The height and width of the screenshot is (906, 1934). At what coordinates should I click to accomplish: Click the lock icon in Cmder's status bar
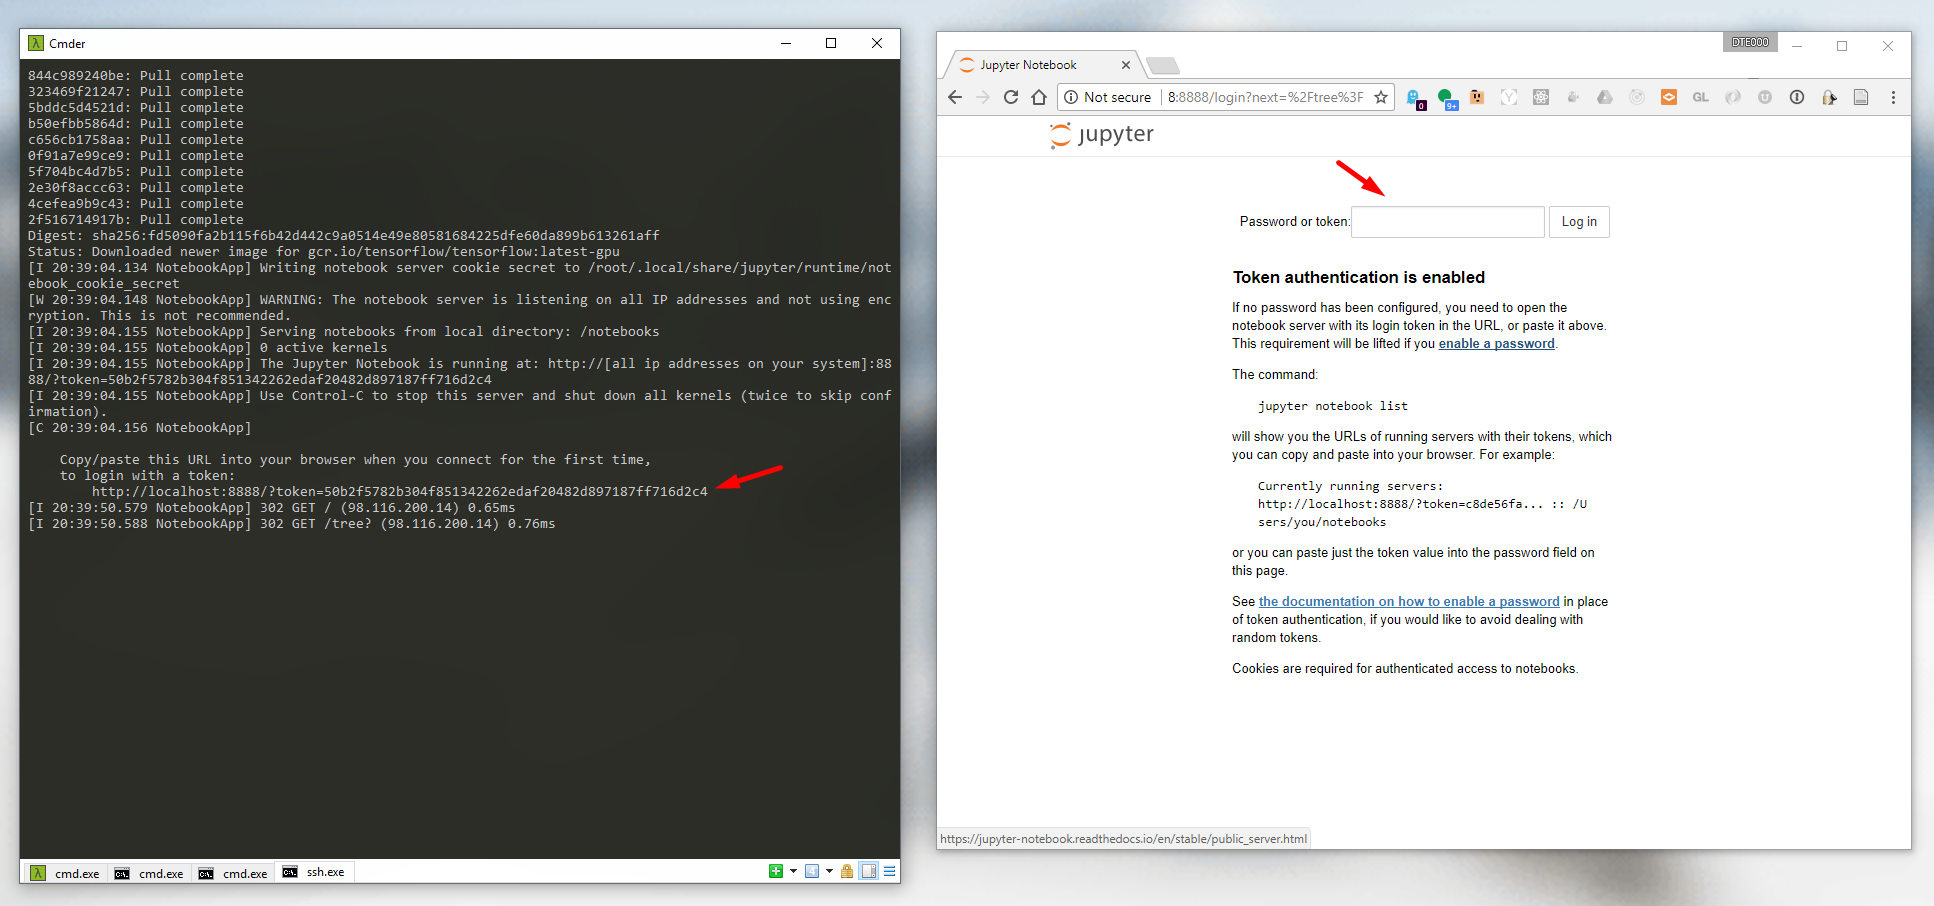tap(847, 871)
